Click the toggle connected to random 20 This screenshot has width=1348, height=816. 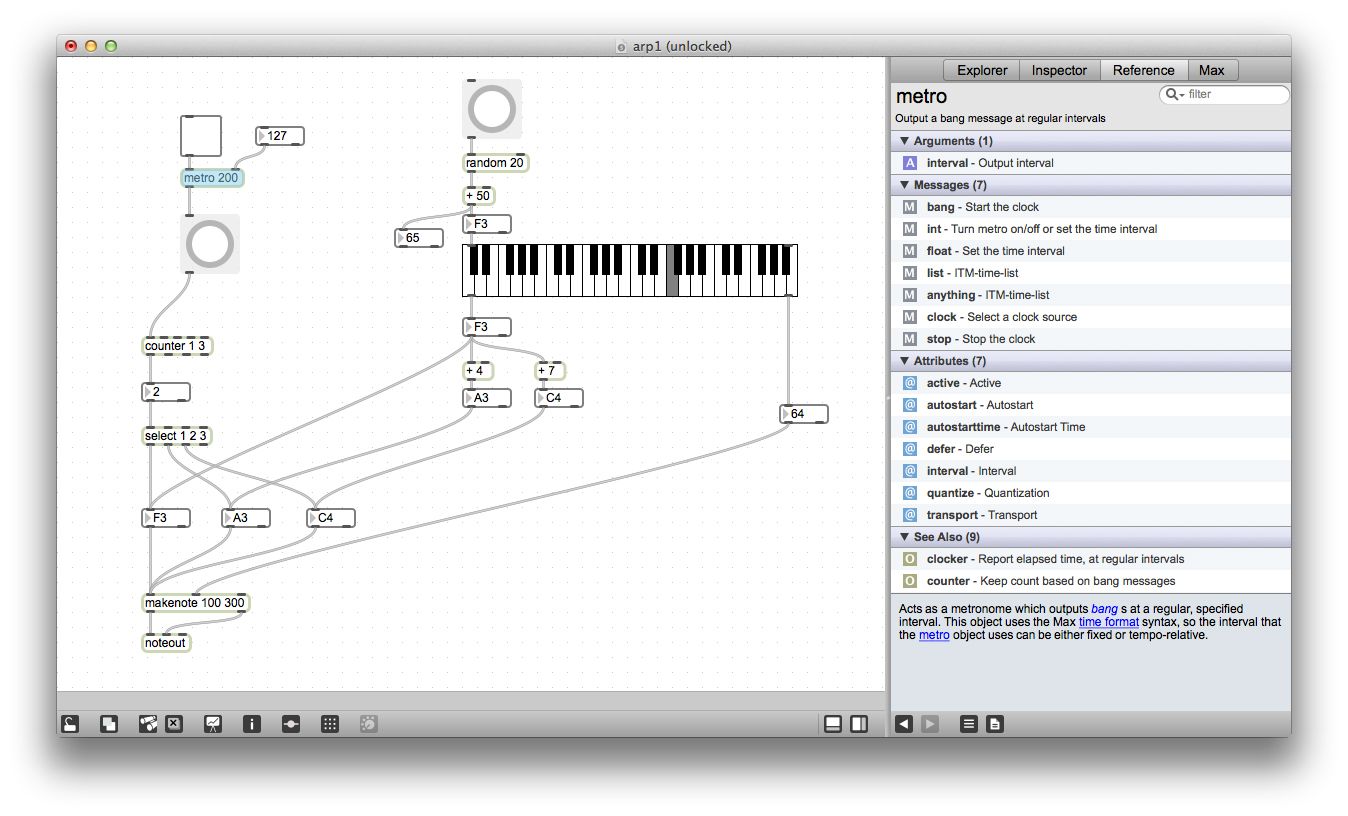pyautogui.click(x=491, y=108)
